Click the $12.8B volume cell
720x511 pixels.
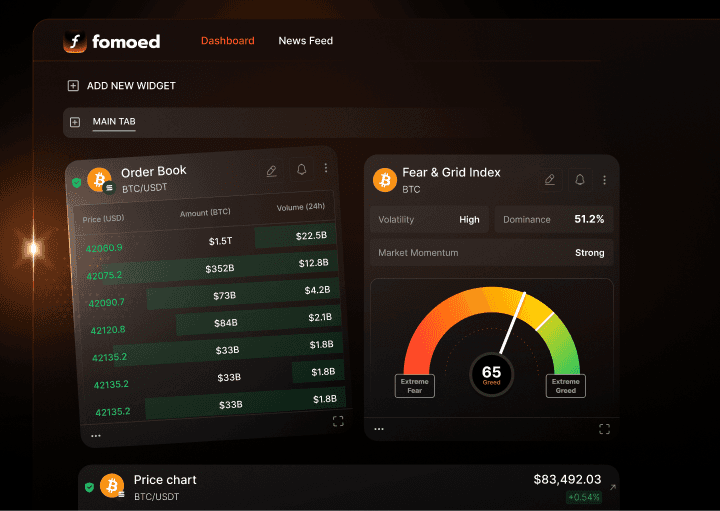pos(314,263)
